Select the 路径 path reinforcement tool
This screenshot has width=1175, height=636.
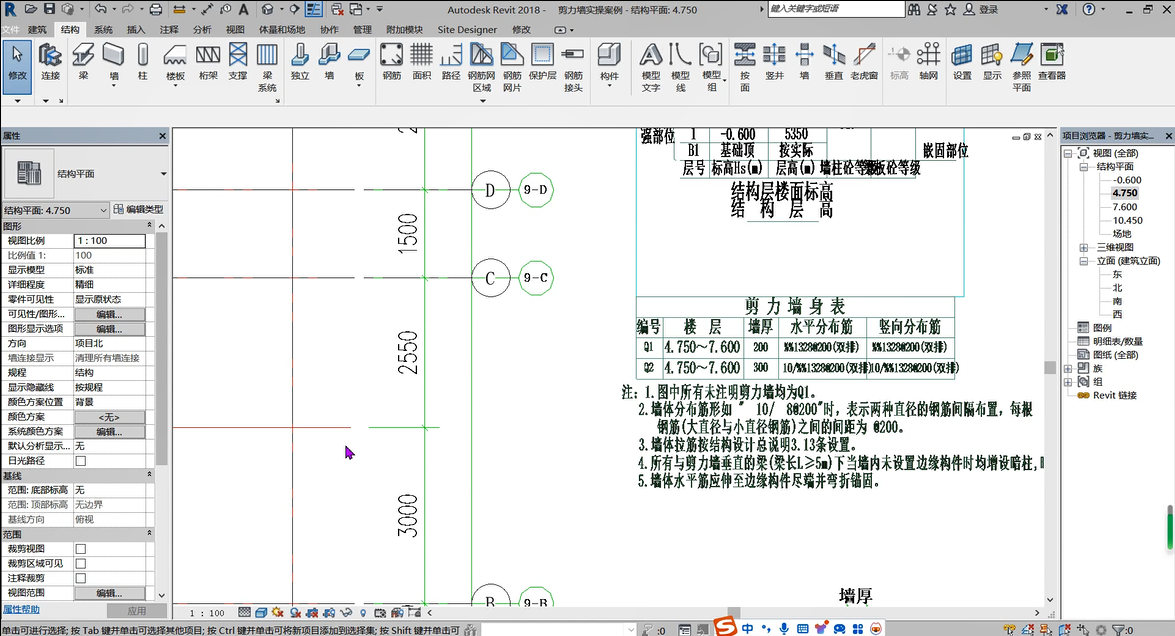point(451,61)
